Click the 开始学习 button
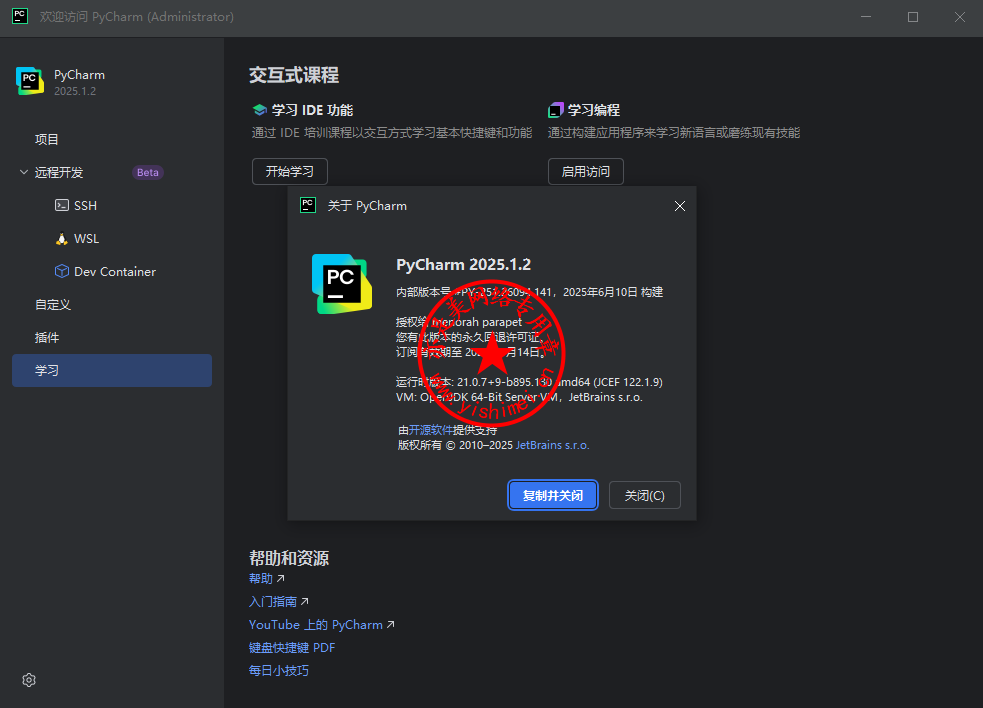983x708 pixels. 290,171
